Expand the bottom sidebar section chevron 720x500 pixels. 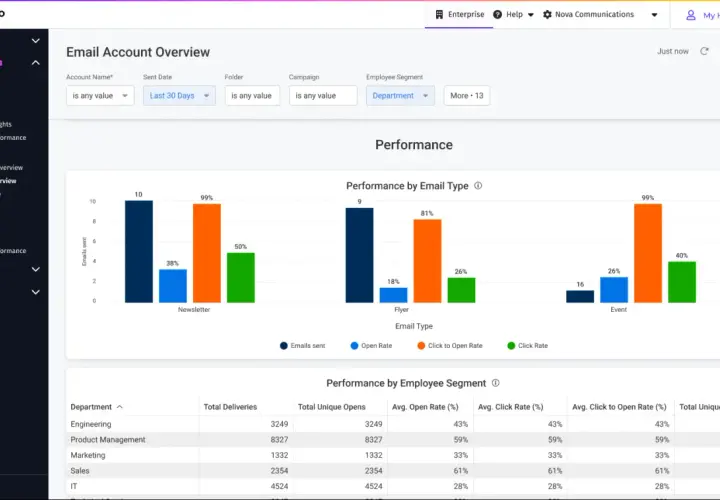(35, 292)
